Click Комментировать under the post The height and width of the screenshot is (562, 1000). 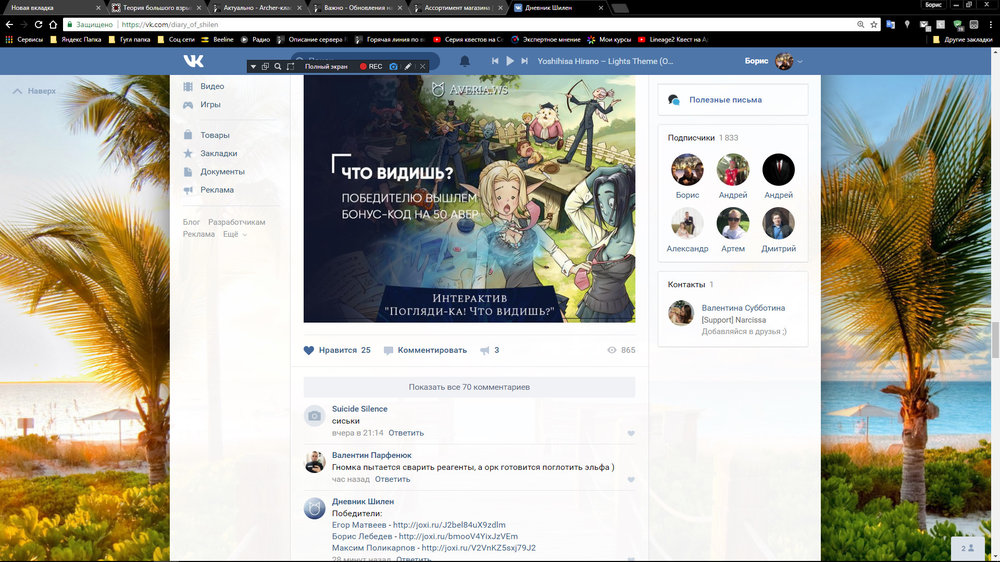(425, 350)
